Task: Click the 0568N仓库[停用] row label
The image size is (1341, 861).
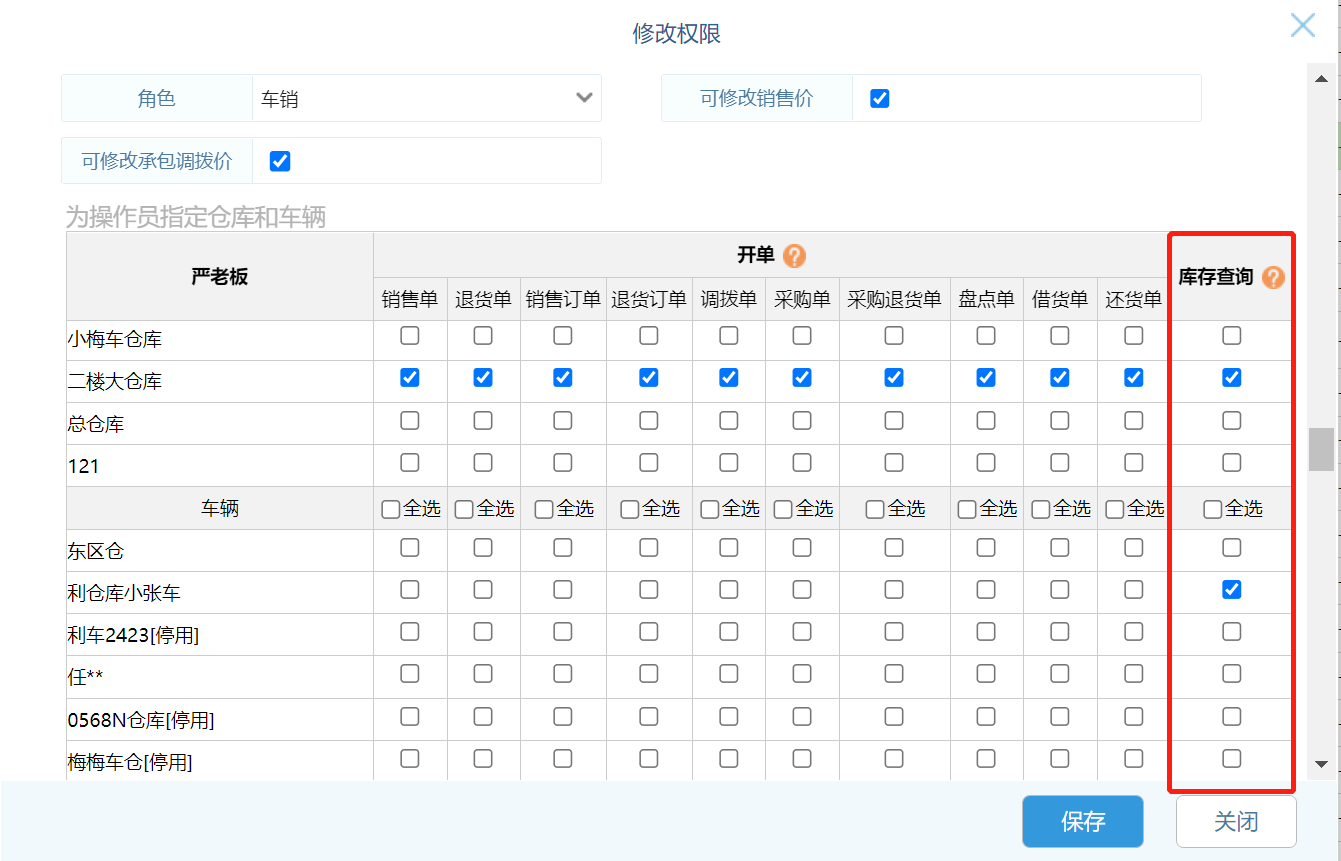Action: click(x=141, y=720)
